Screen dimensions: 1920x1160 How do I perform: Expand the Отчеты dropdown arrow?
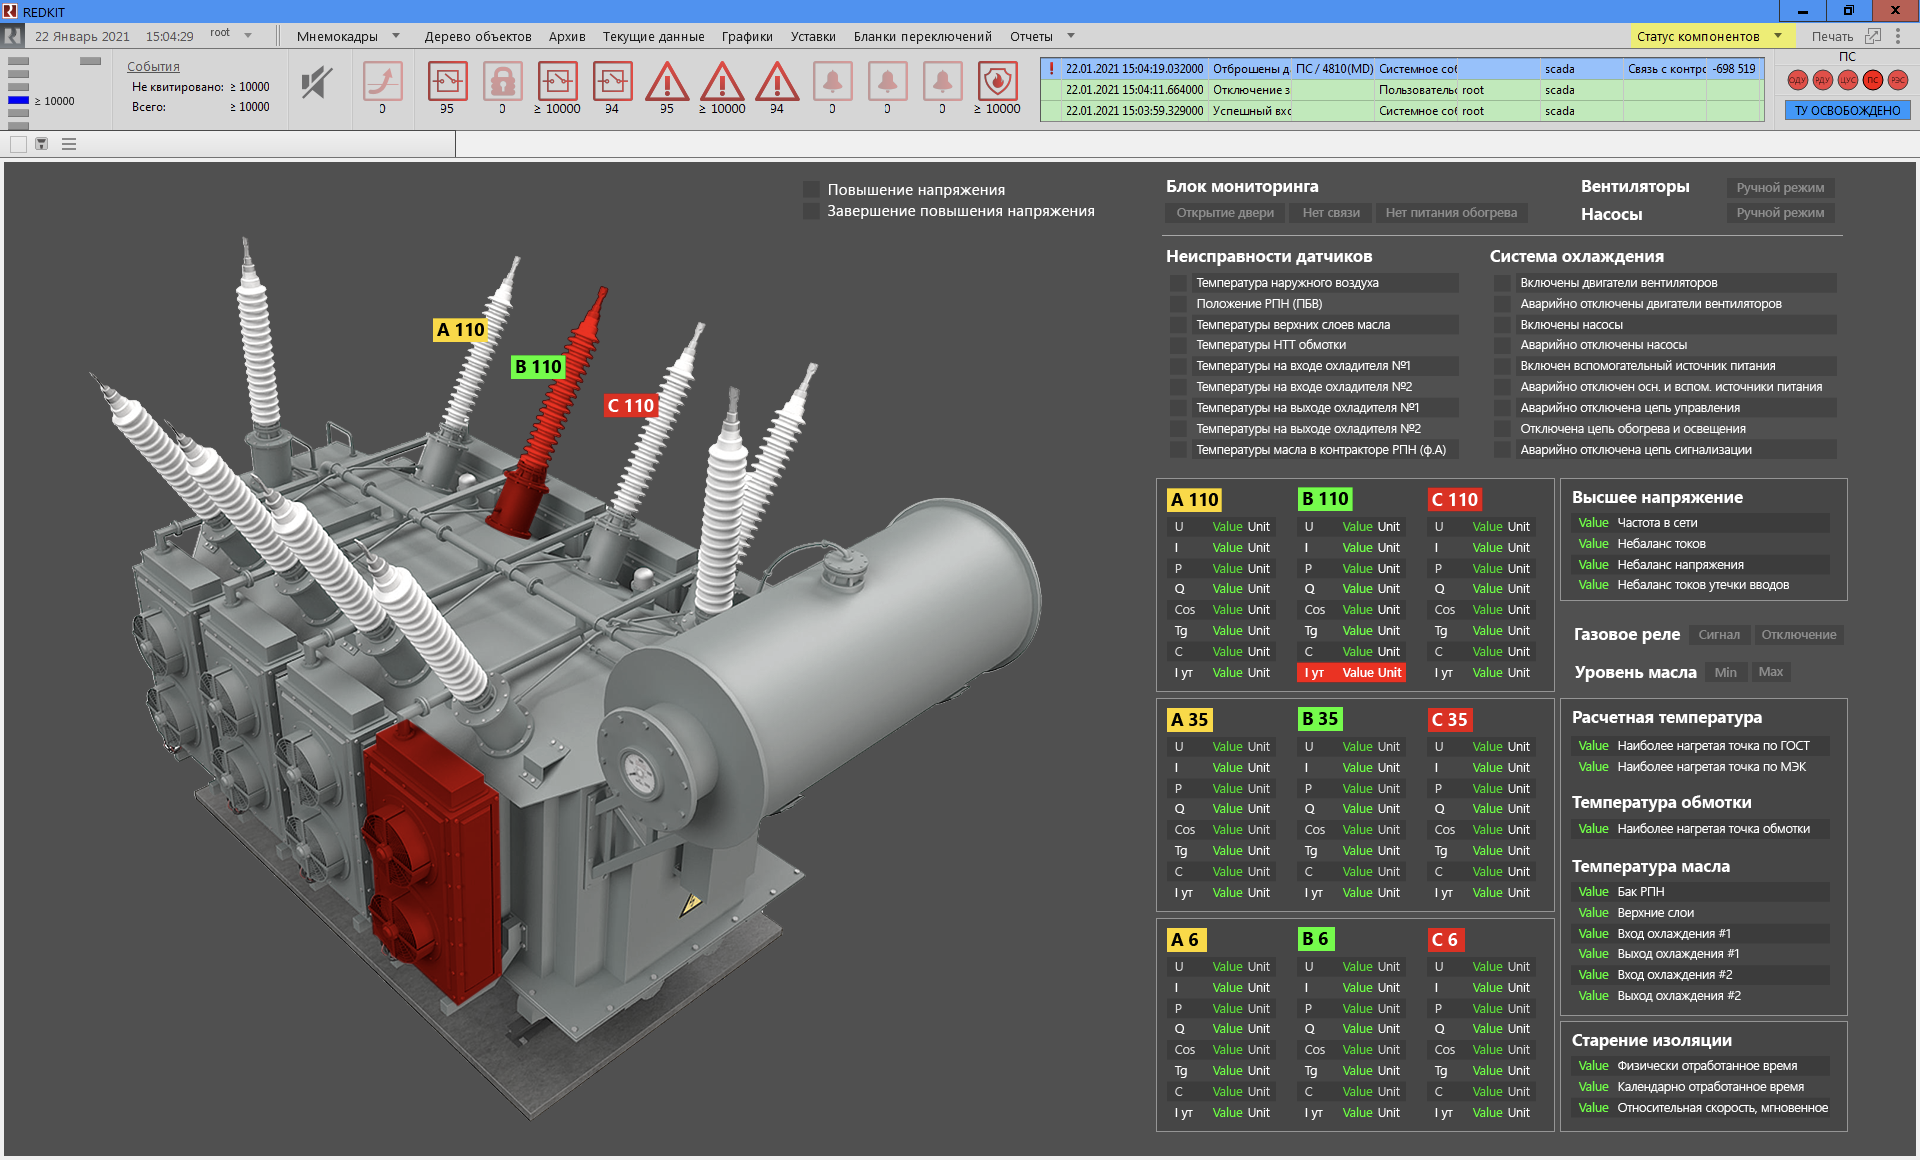click(x=1071, y=35)
